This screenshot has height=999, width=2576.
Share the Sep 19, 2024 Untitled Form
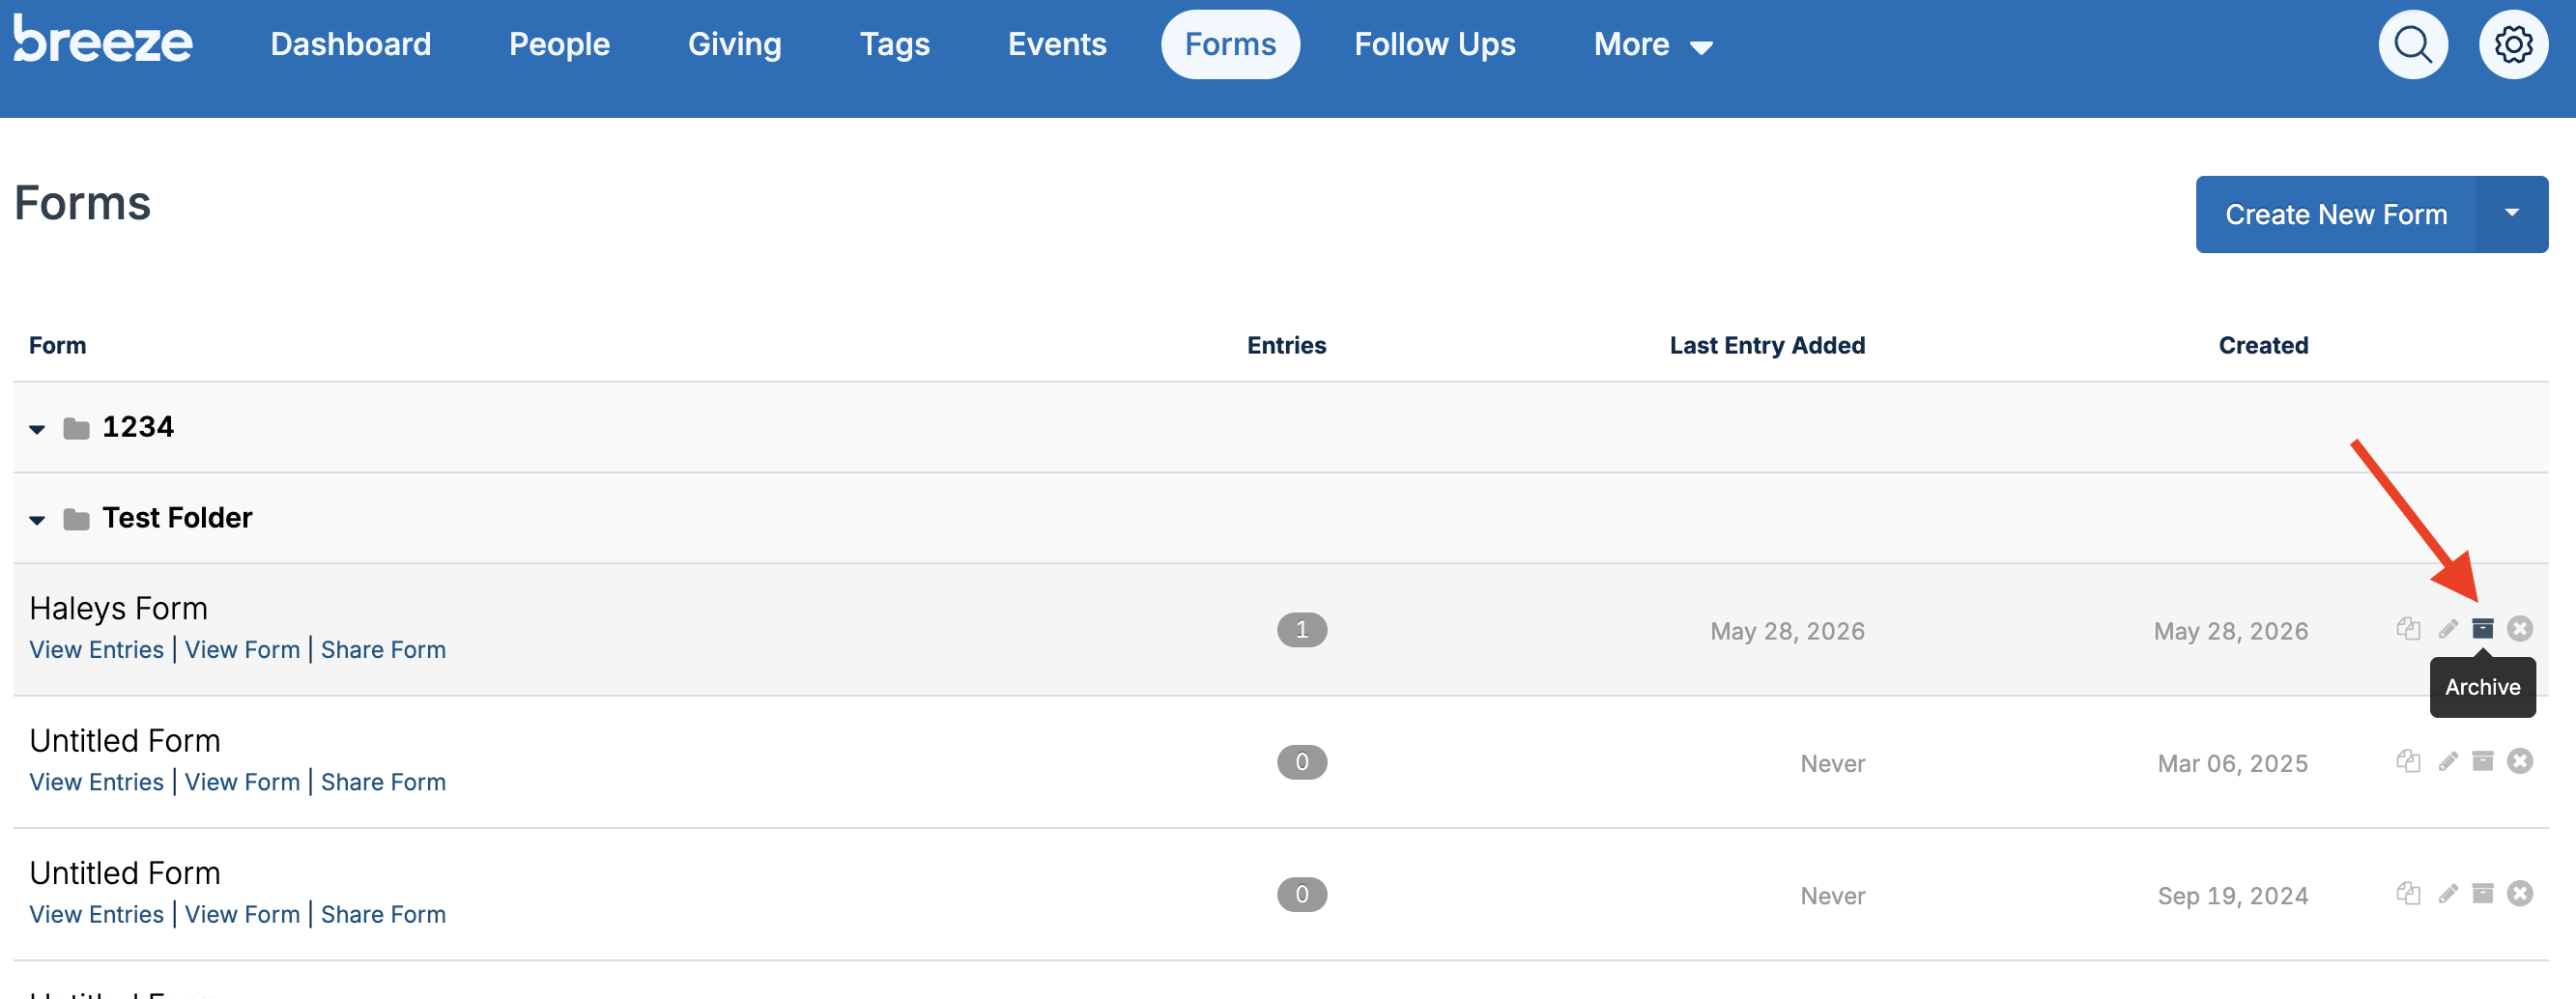click(x=383, y=915)
